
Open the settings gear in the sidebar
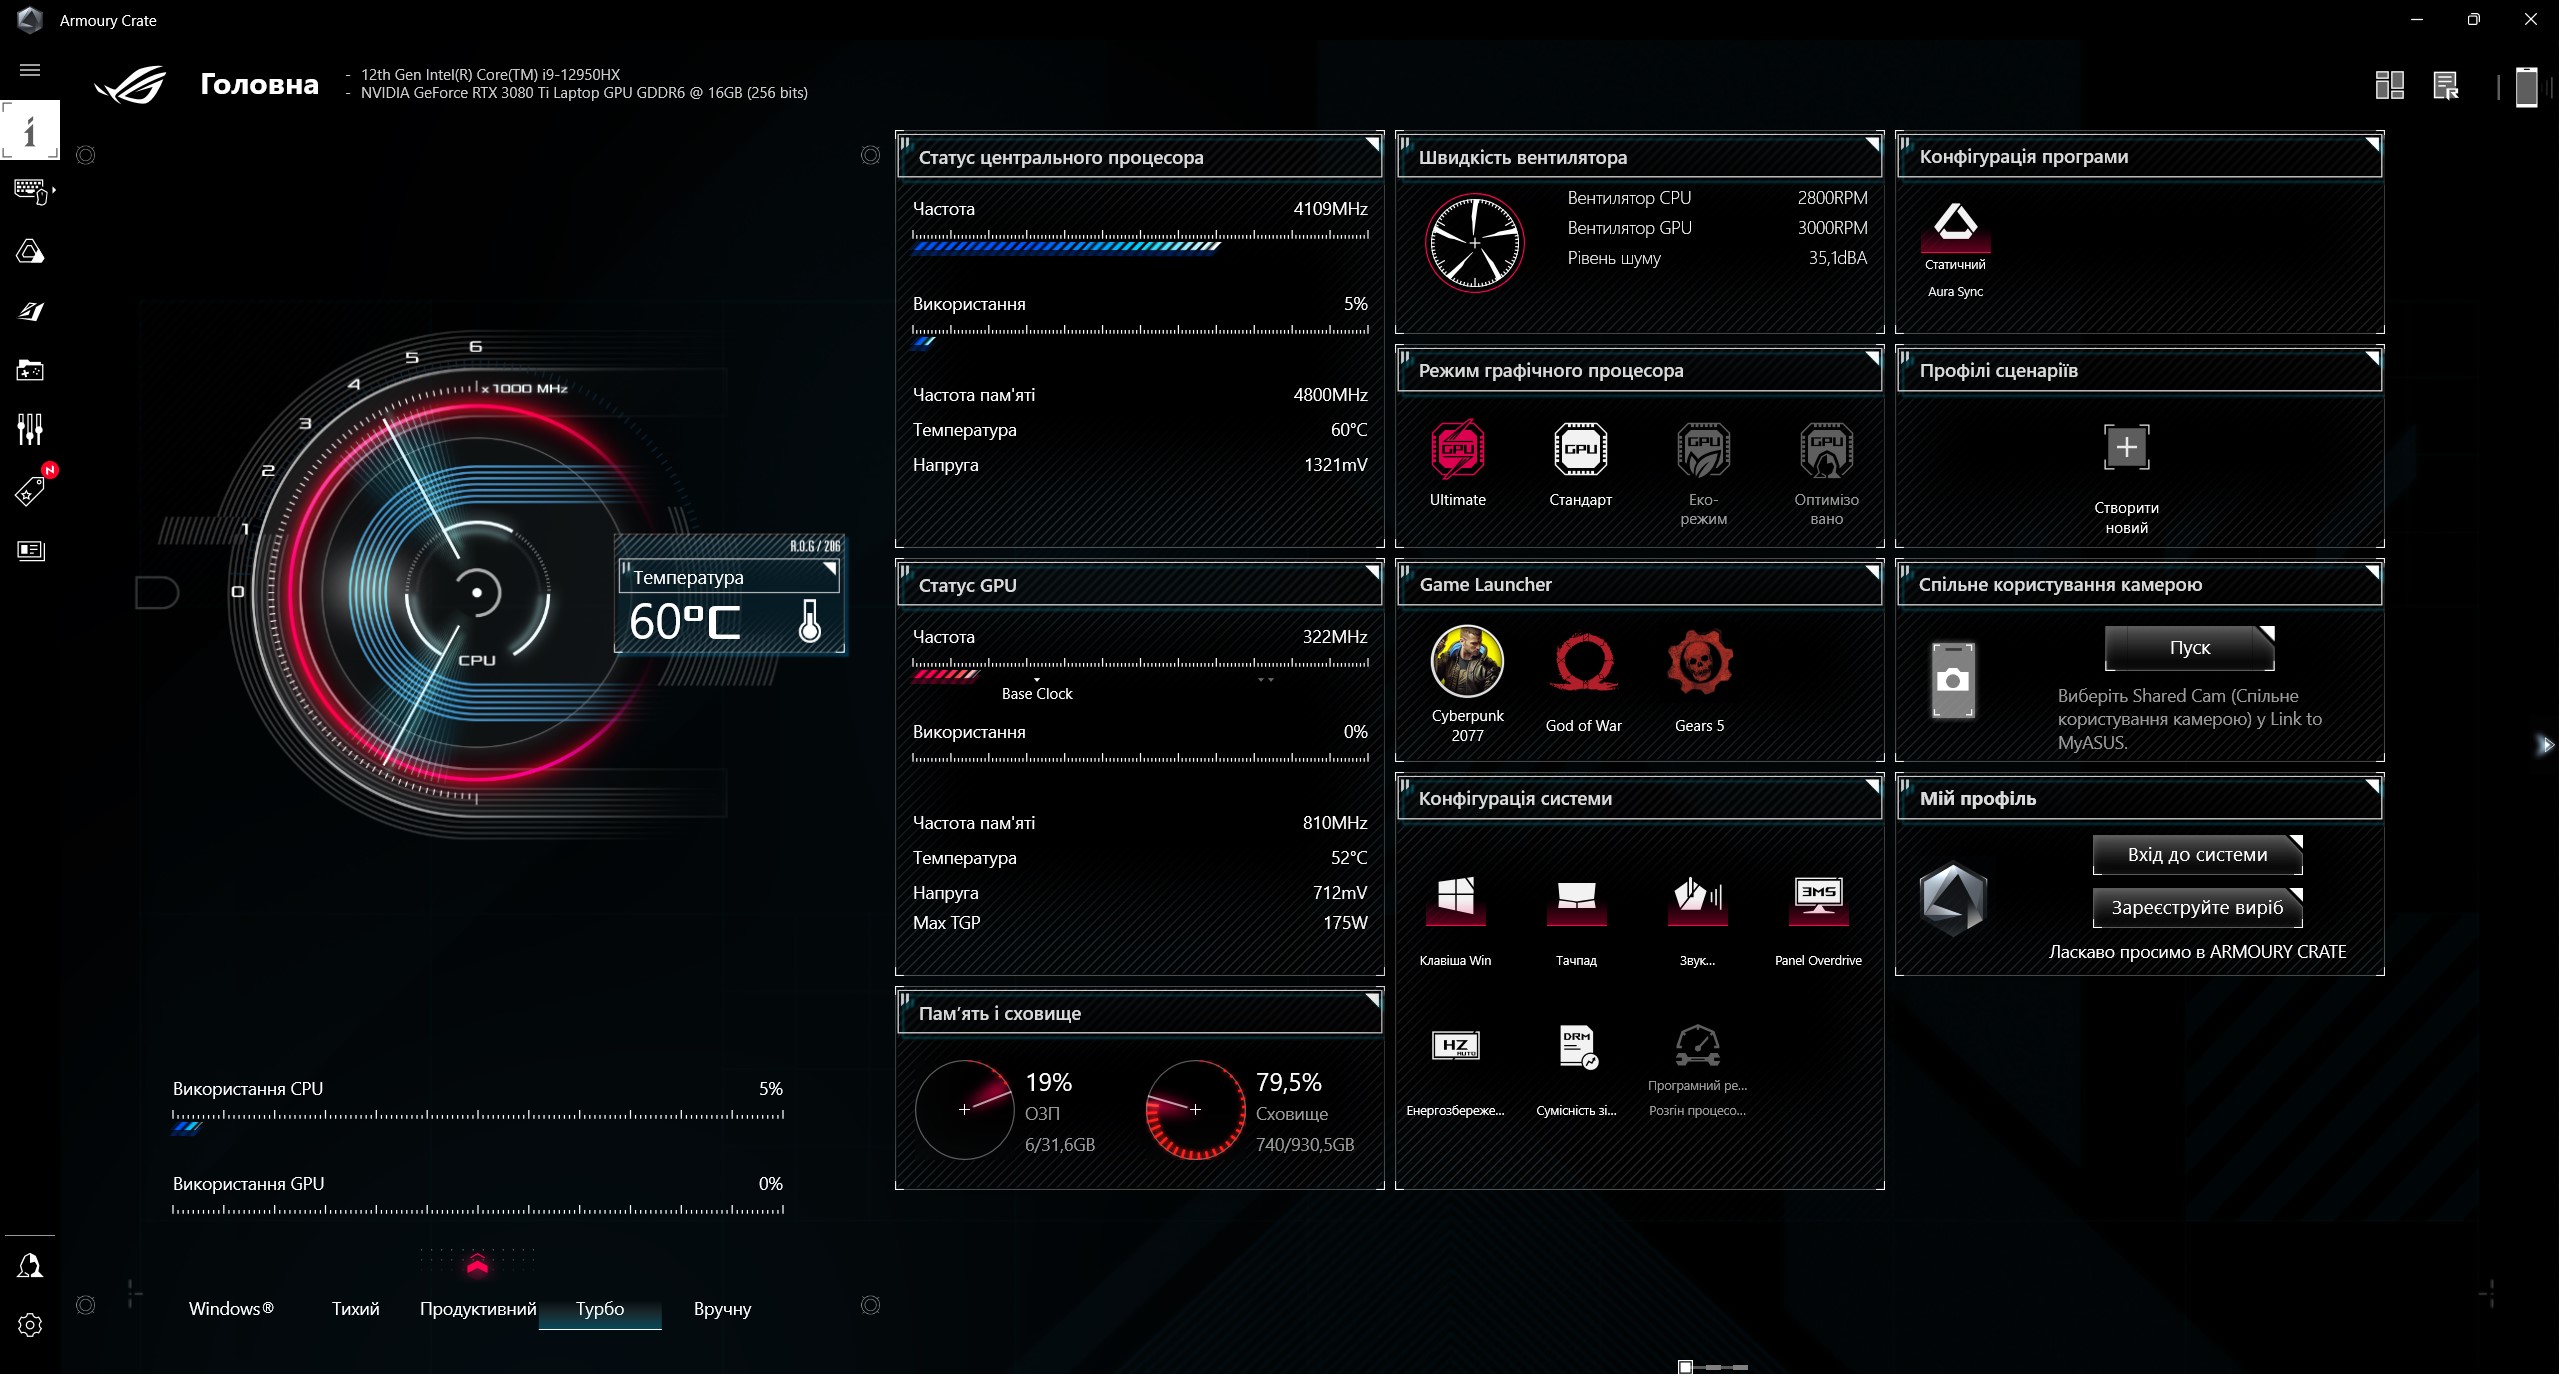pyautogui.click(x=30, y=1325)
